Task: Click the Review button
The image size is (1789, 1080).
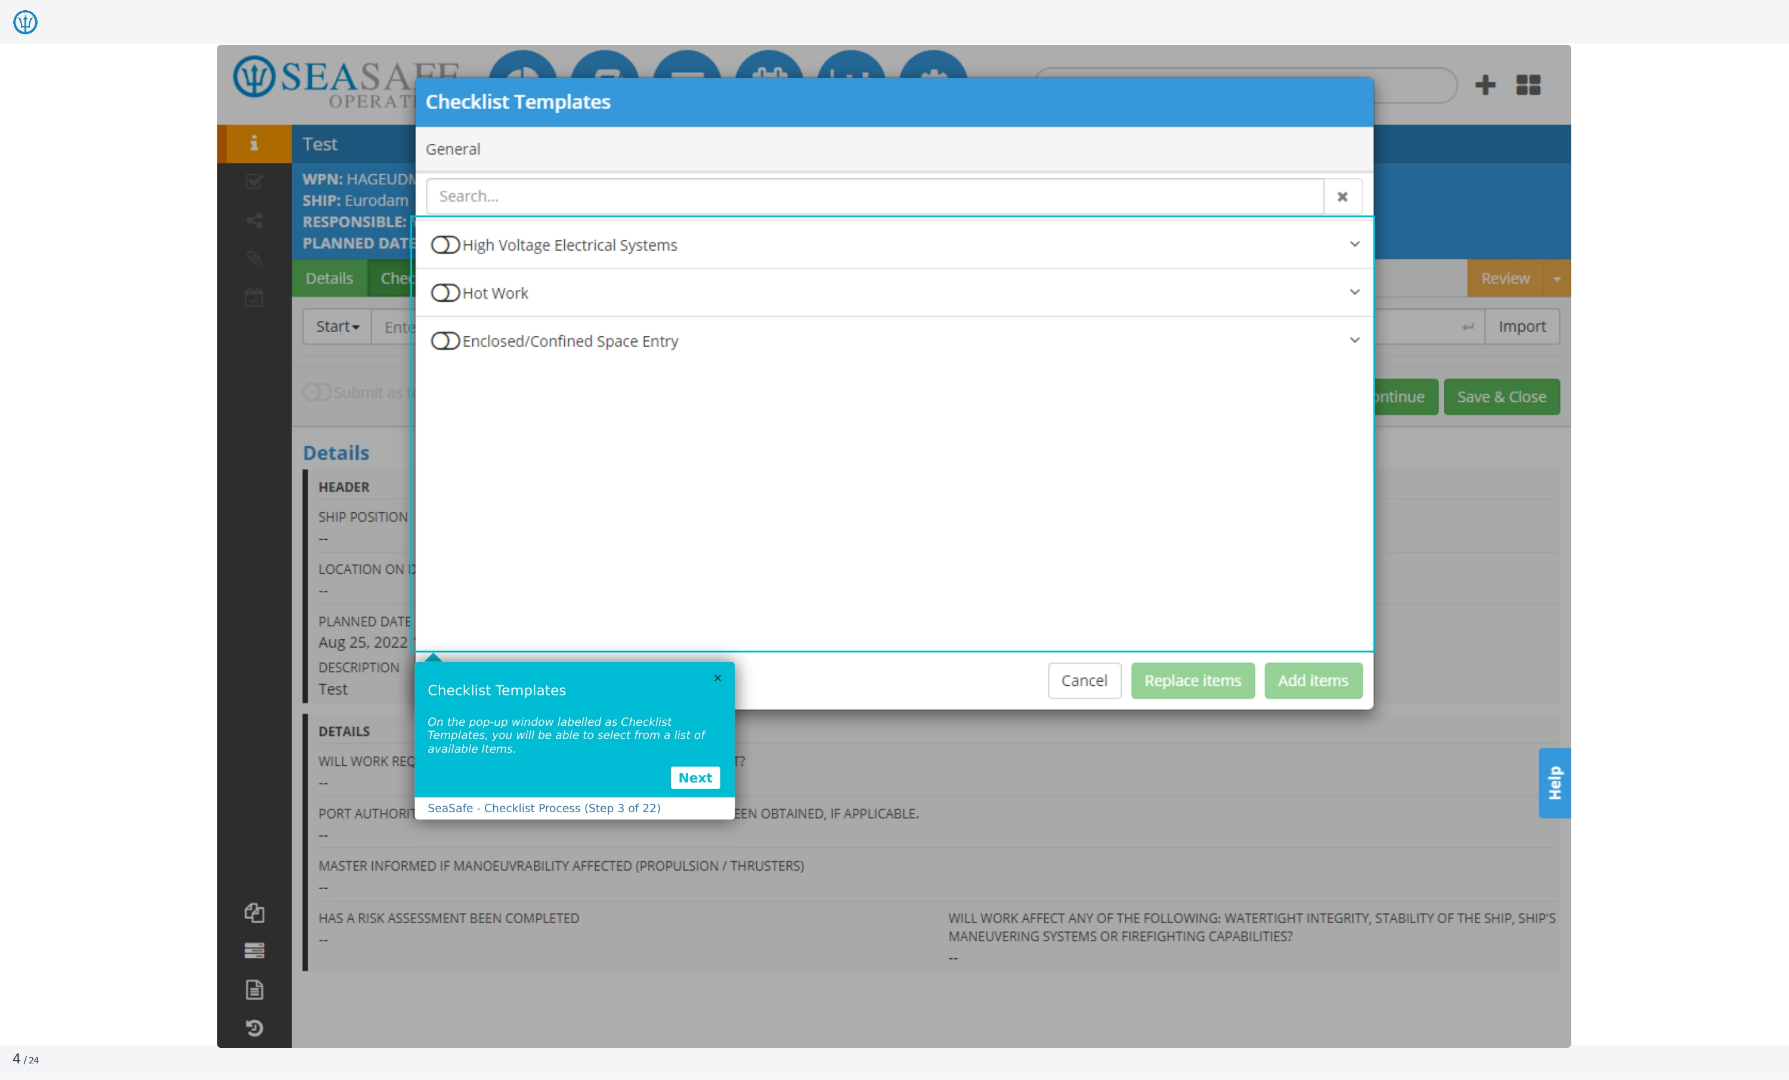Action: point(1505,278)
